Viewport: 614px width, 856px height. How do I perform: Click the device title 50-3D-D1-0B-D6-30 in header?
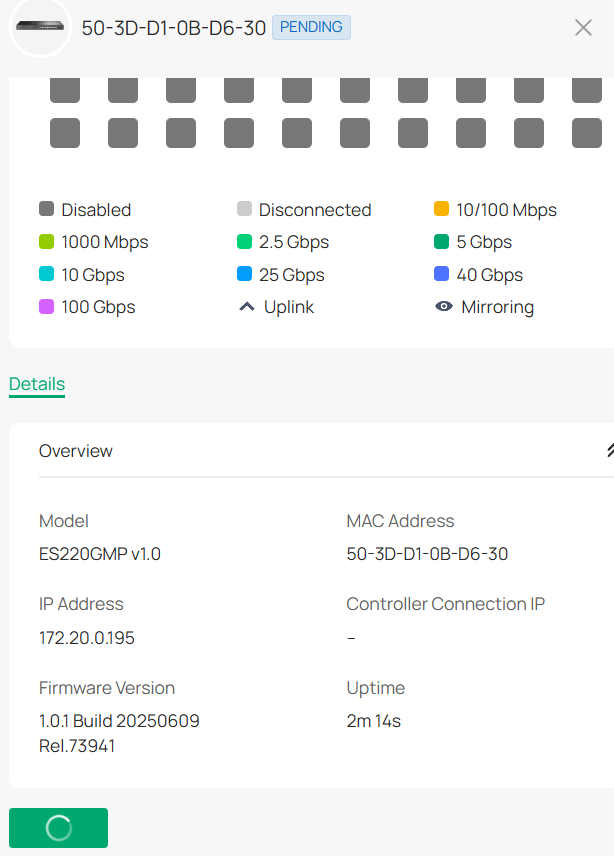coord(174,28)
